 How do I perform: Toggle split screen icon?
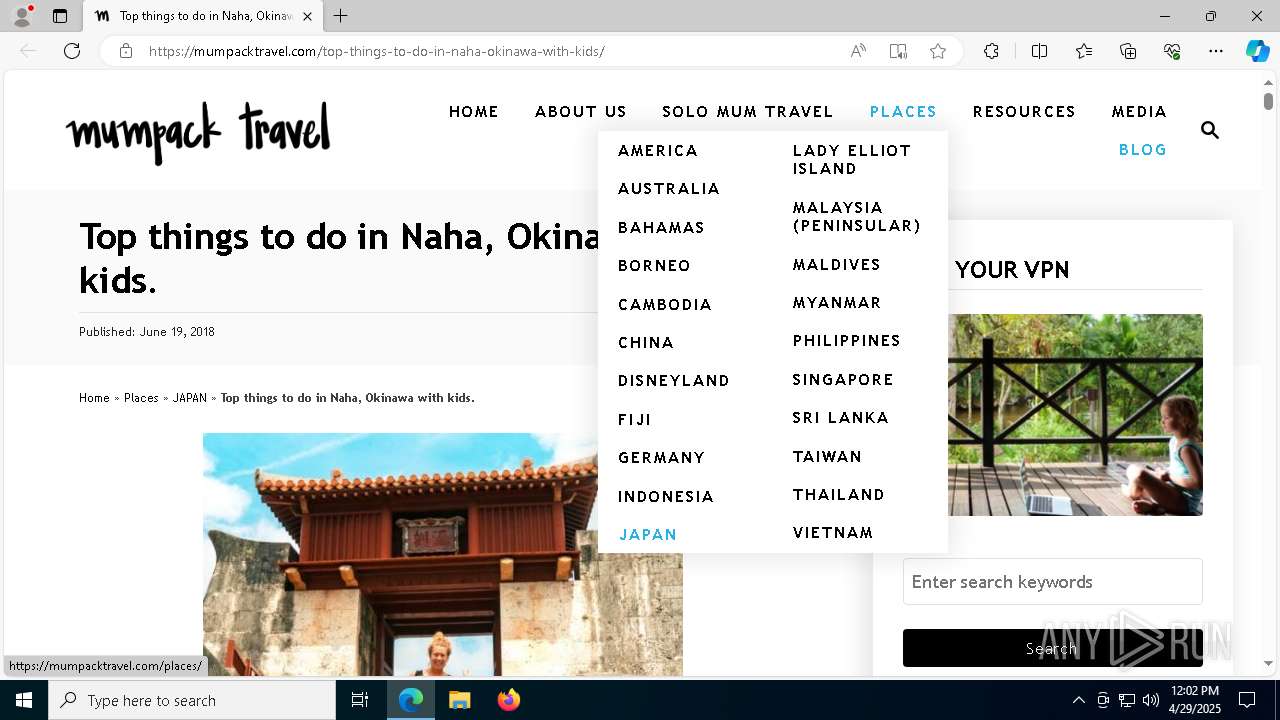1039,51
